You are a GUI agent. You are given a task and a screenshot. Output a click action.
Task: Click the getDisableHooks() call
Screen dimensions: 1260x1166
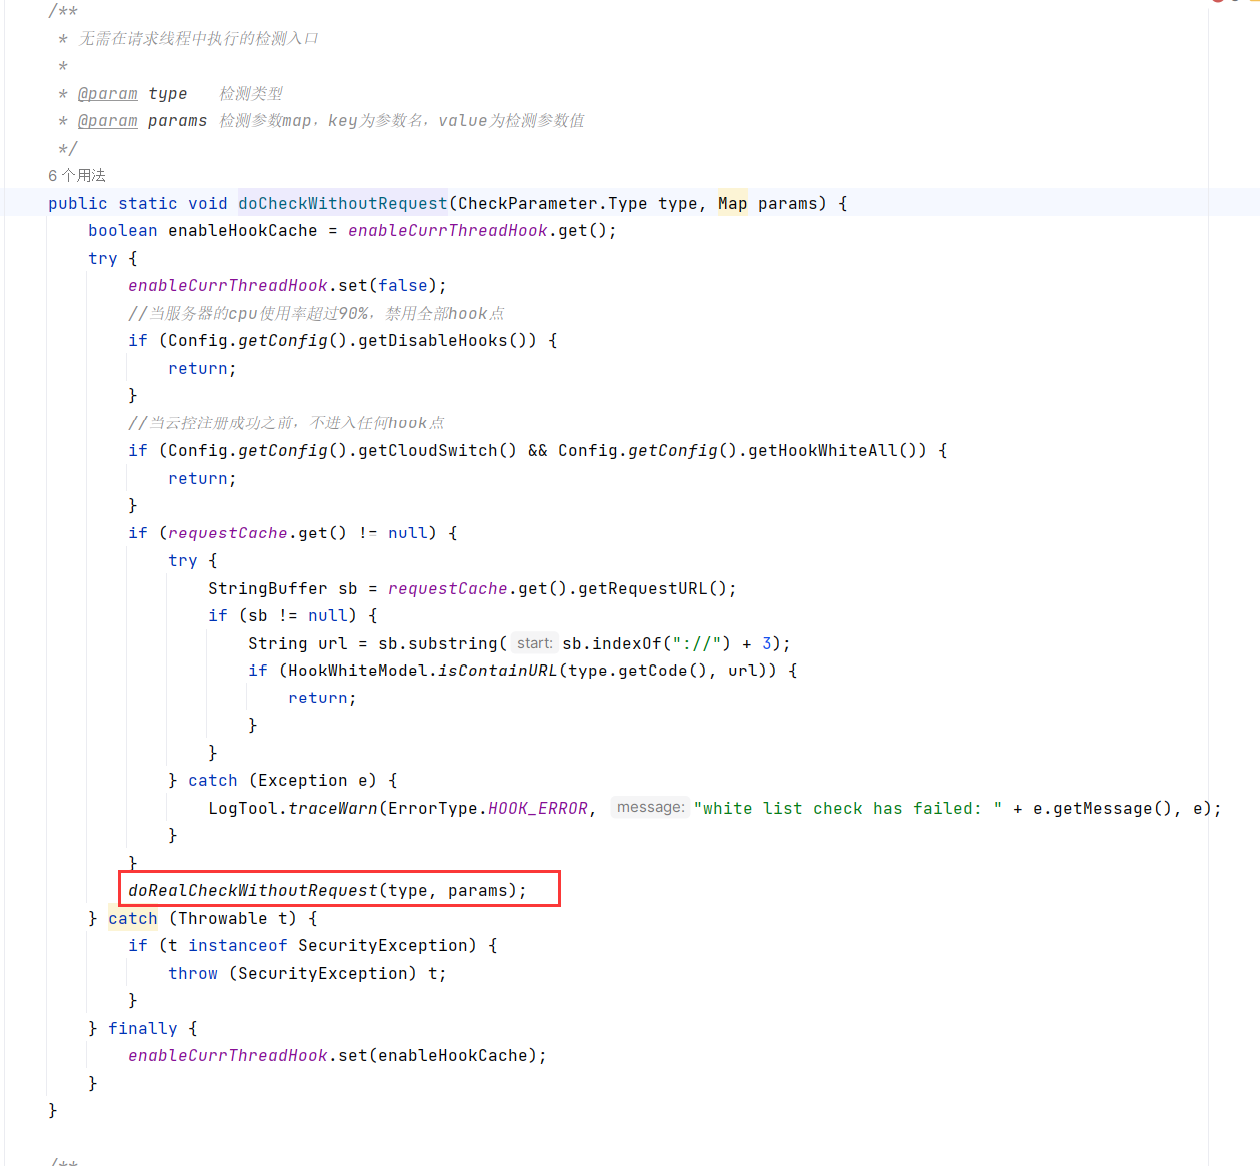click(447, 341)
